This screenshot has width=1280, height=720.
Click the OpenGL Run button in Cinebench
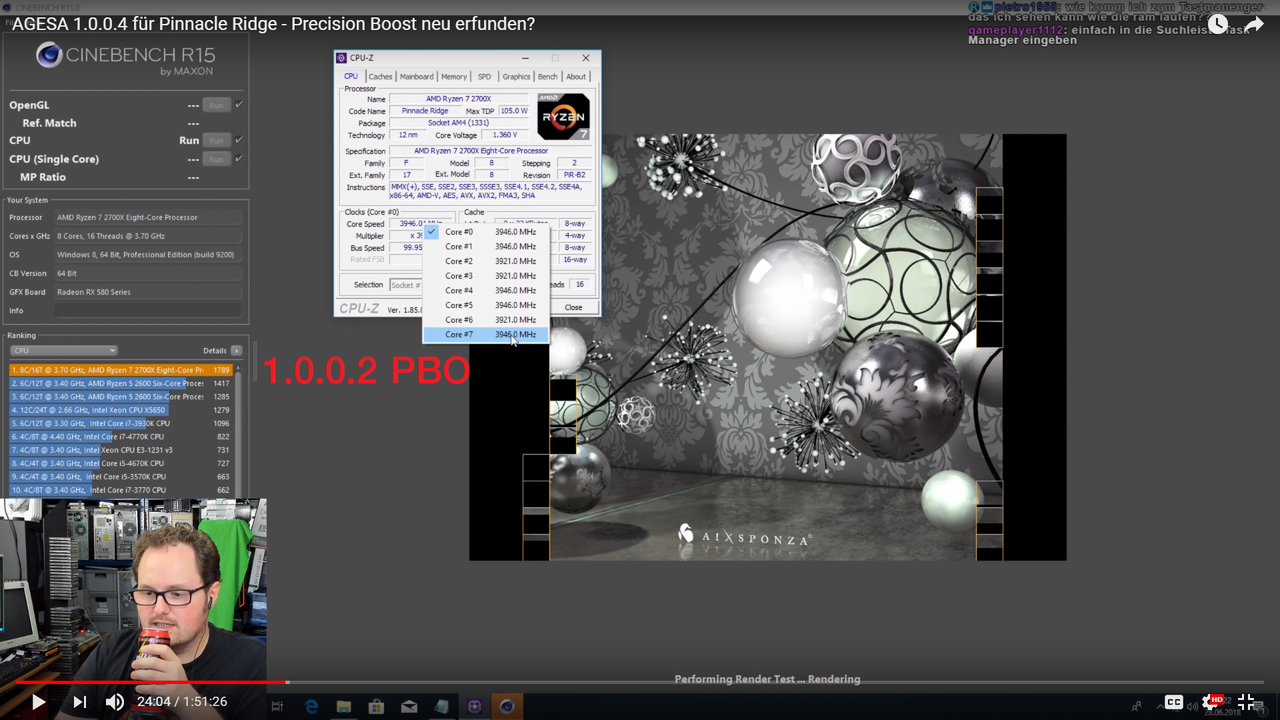(216, 105)
